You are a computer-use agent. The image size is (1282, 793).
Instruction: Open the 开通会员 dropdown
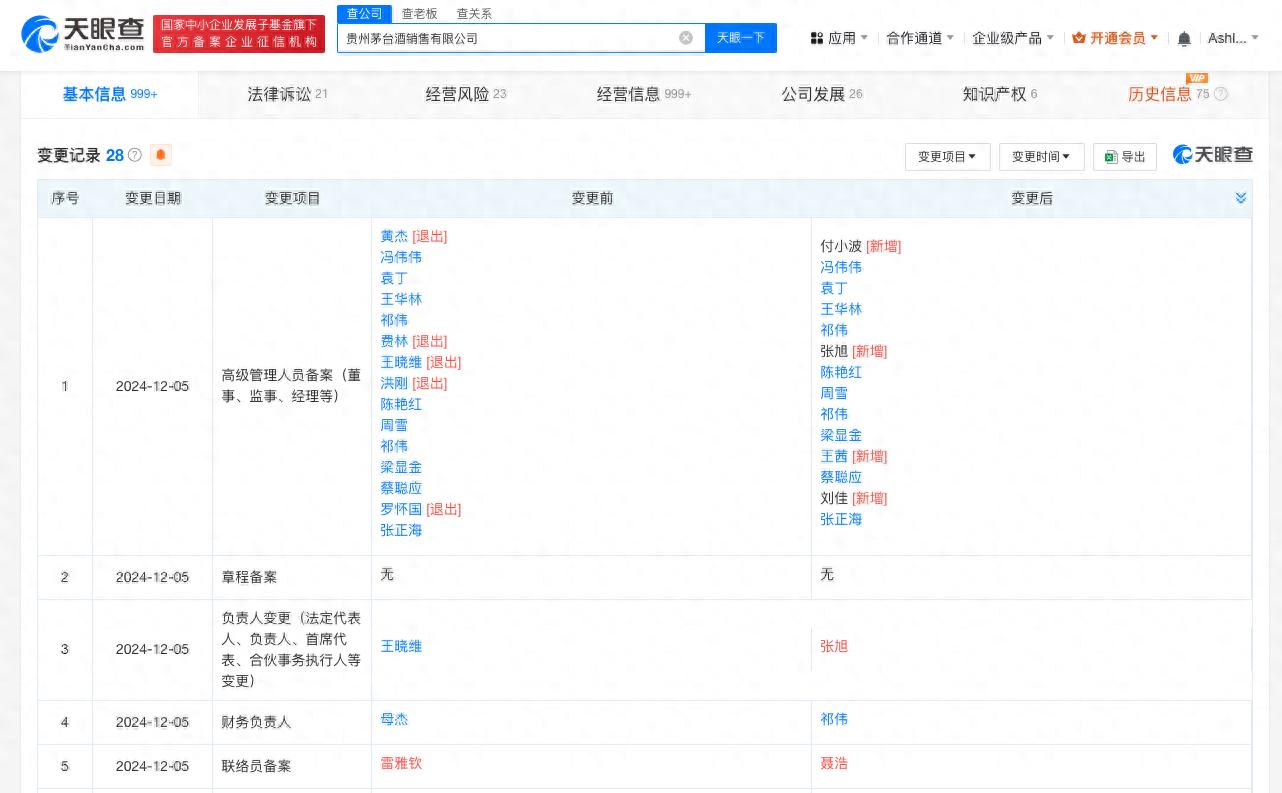point(1115,38)
